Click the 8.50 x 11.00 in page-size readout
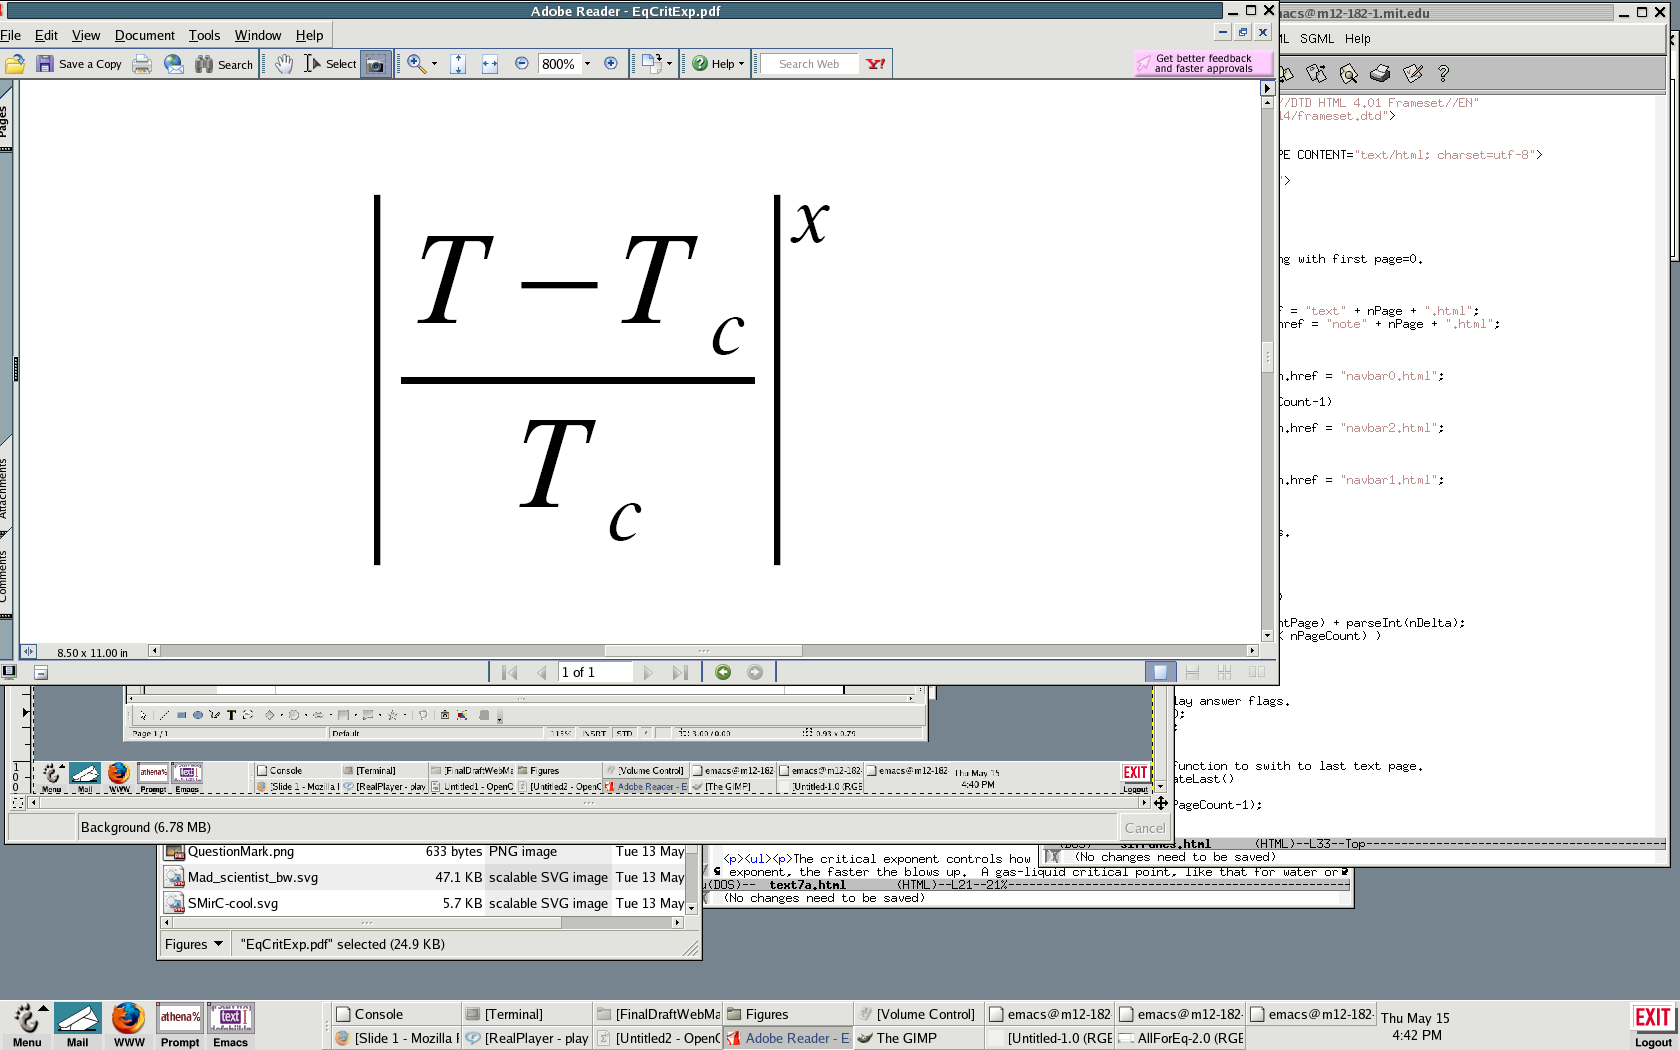 (x=92, y=653)
